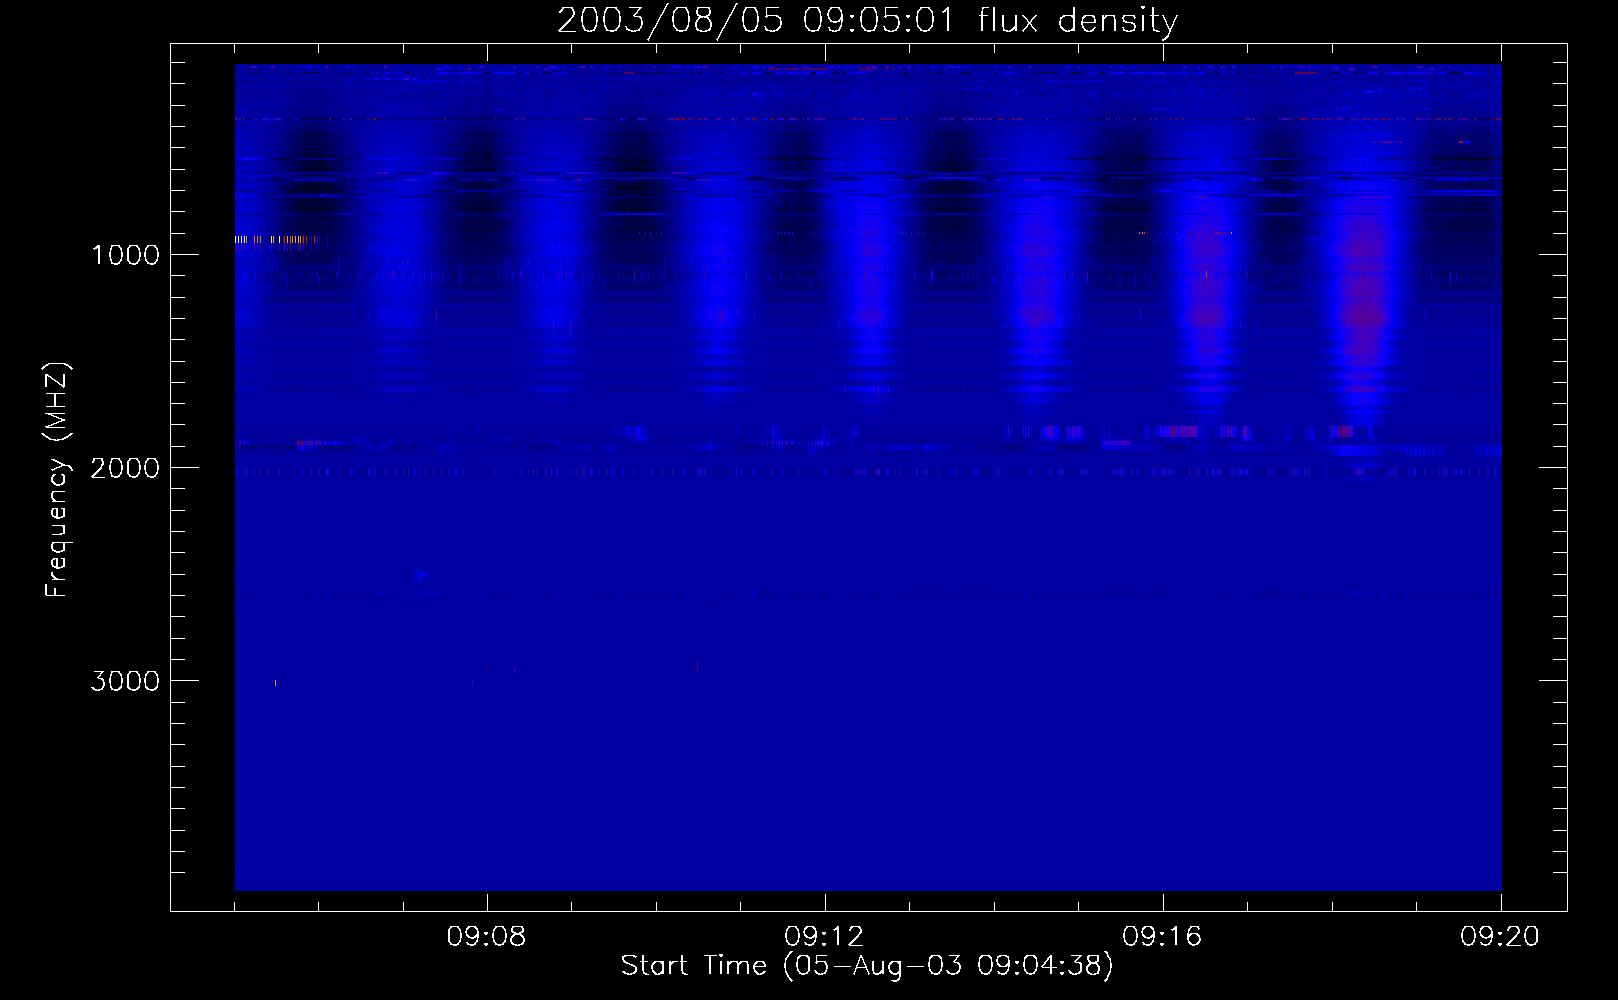Click the 09:08 time tick label
The height and width of the screenshot is (1000, 1618).
coord(486,937)
